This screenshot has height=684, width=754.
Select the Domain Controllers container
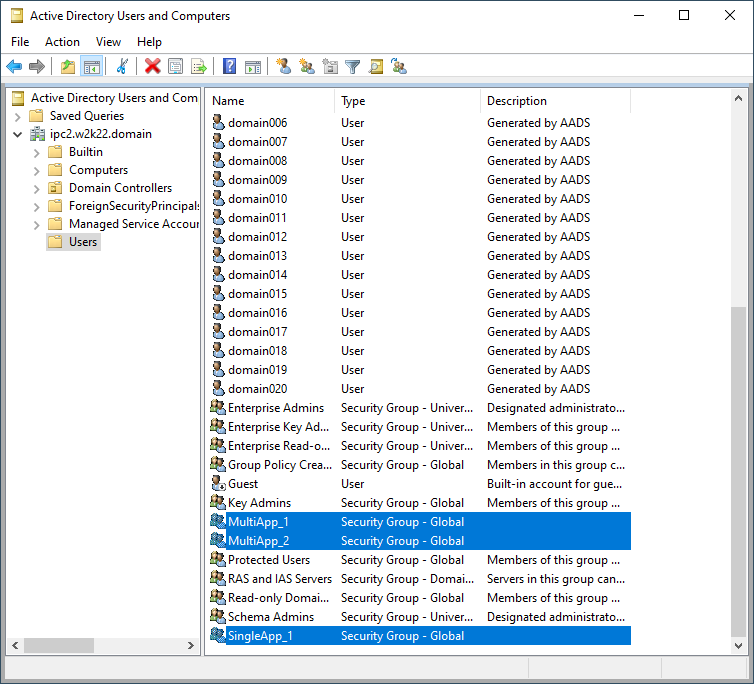tap(120, 188)
